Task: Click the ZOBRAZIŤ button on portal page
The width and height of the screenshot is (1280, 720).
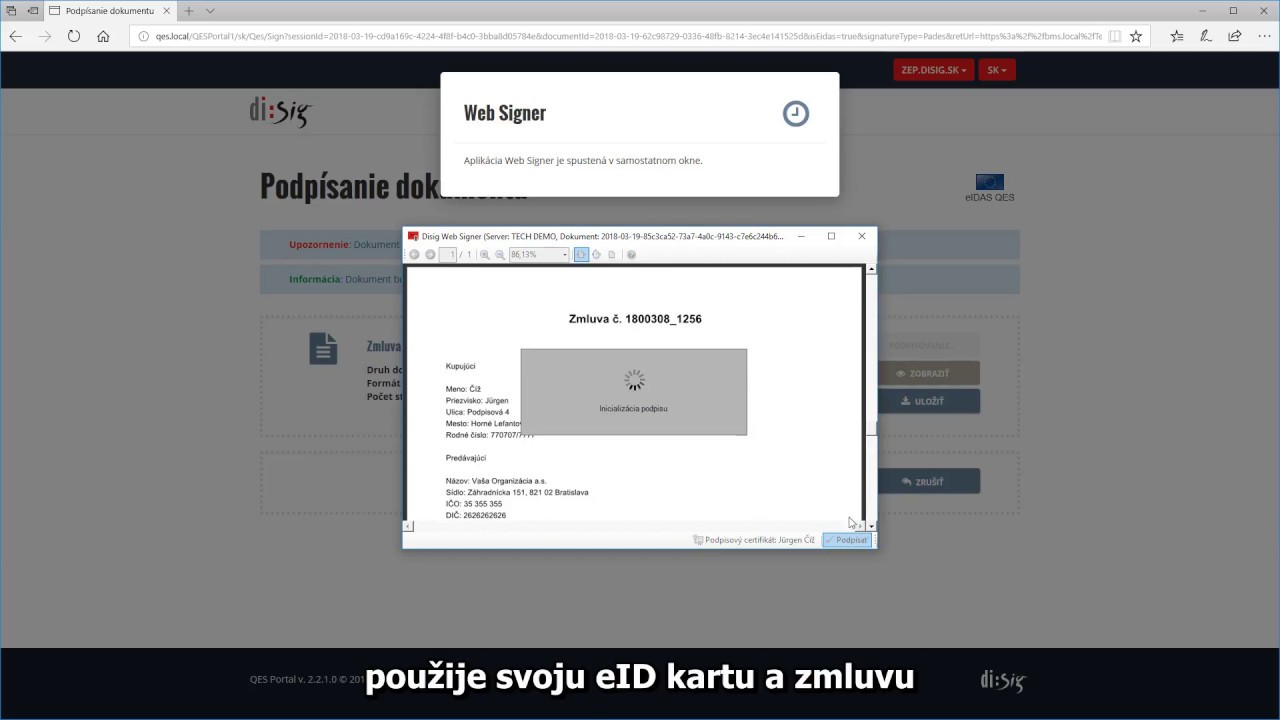Action: 929,373
